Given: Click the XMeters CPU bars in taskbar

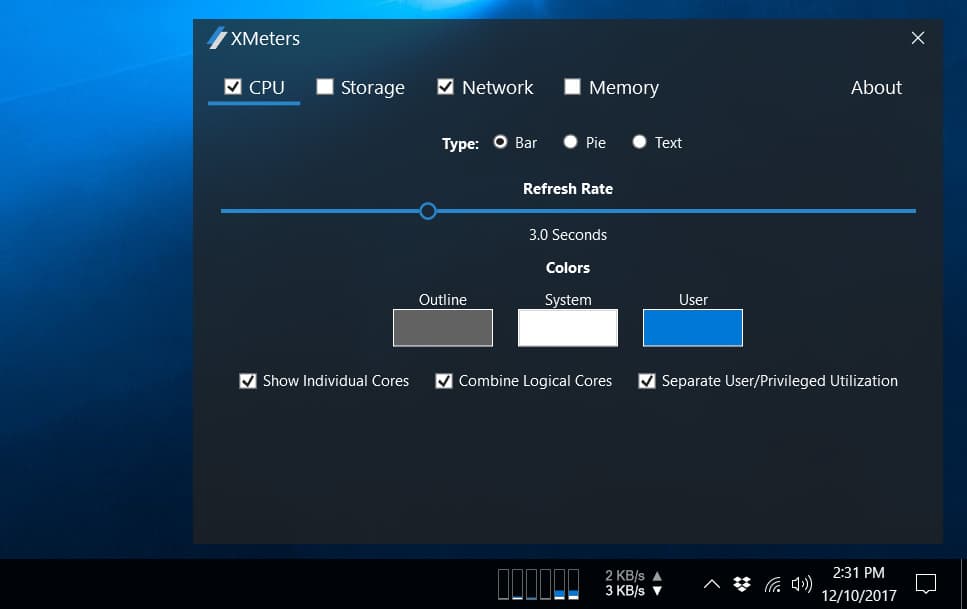Looking at the screenshot, I should click(538, 584).
